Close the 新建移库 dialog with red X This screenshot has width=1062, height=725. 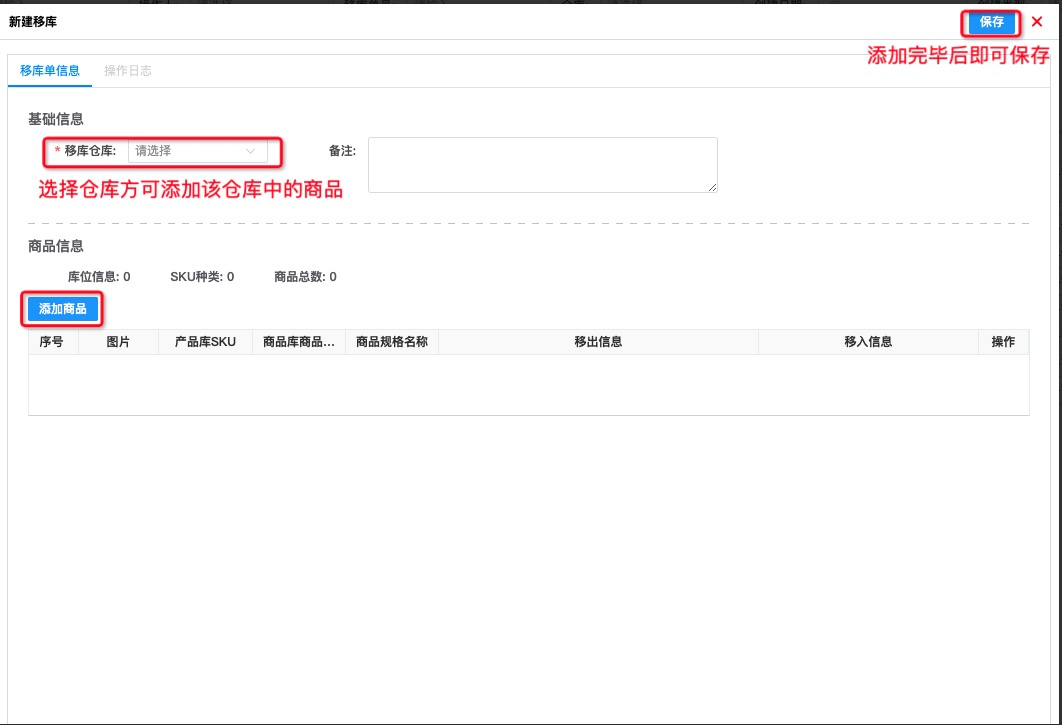coord(1036,22)
